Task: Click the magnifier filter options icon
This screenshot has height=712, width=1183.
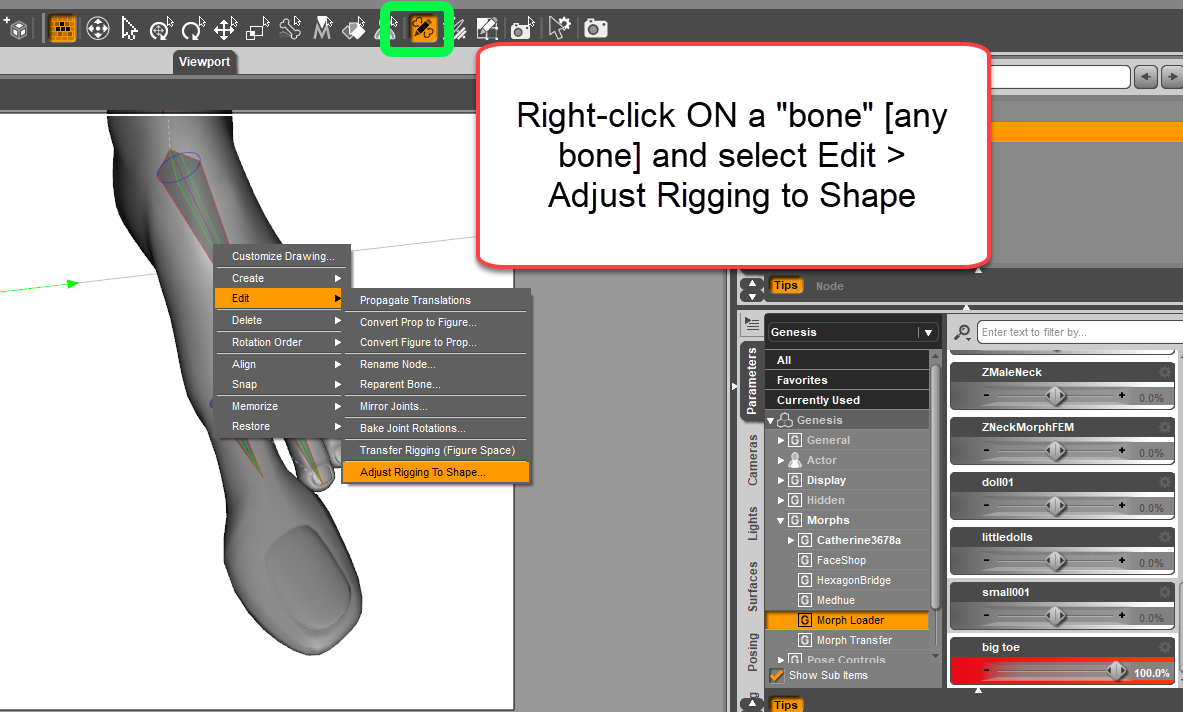Action: (962, 332)
